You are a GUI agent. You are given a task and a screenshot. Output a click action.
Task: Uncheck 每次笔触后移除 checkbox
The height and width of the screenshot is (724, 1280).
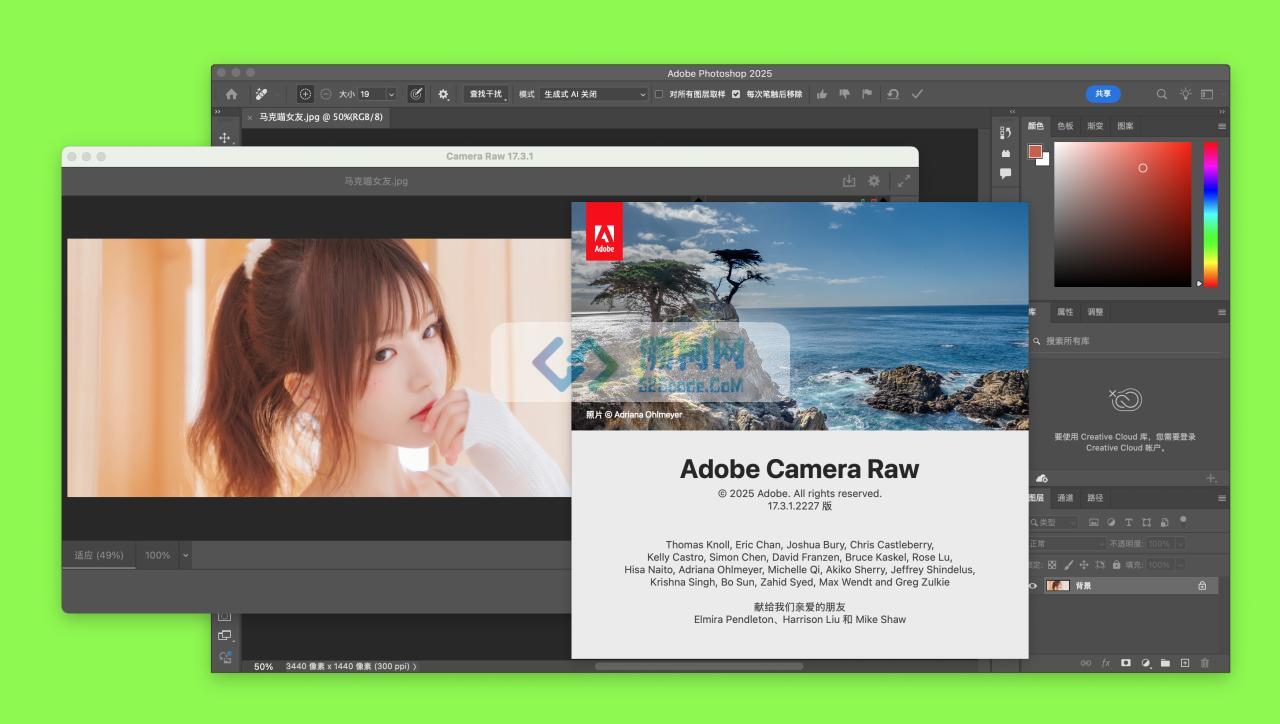736,94
